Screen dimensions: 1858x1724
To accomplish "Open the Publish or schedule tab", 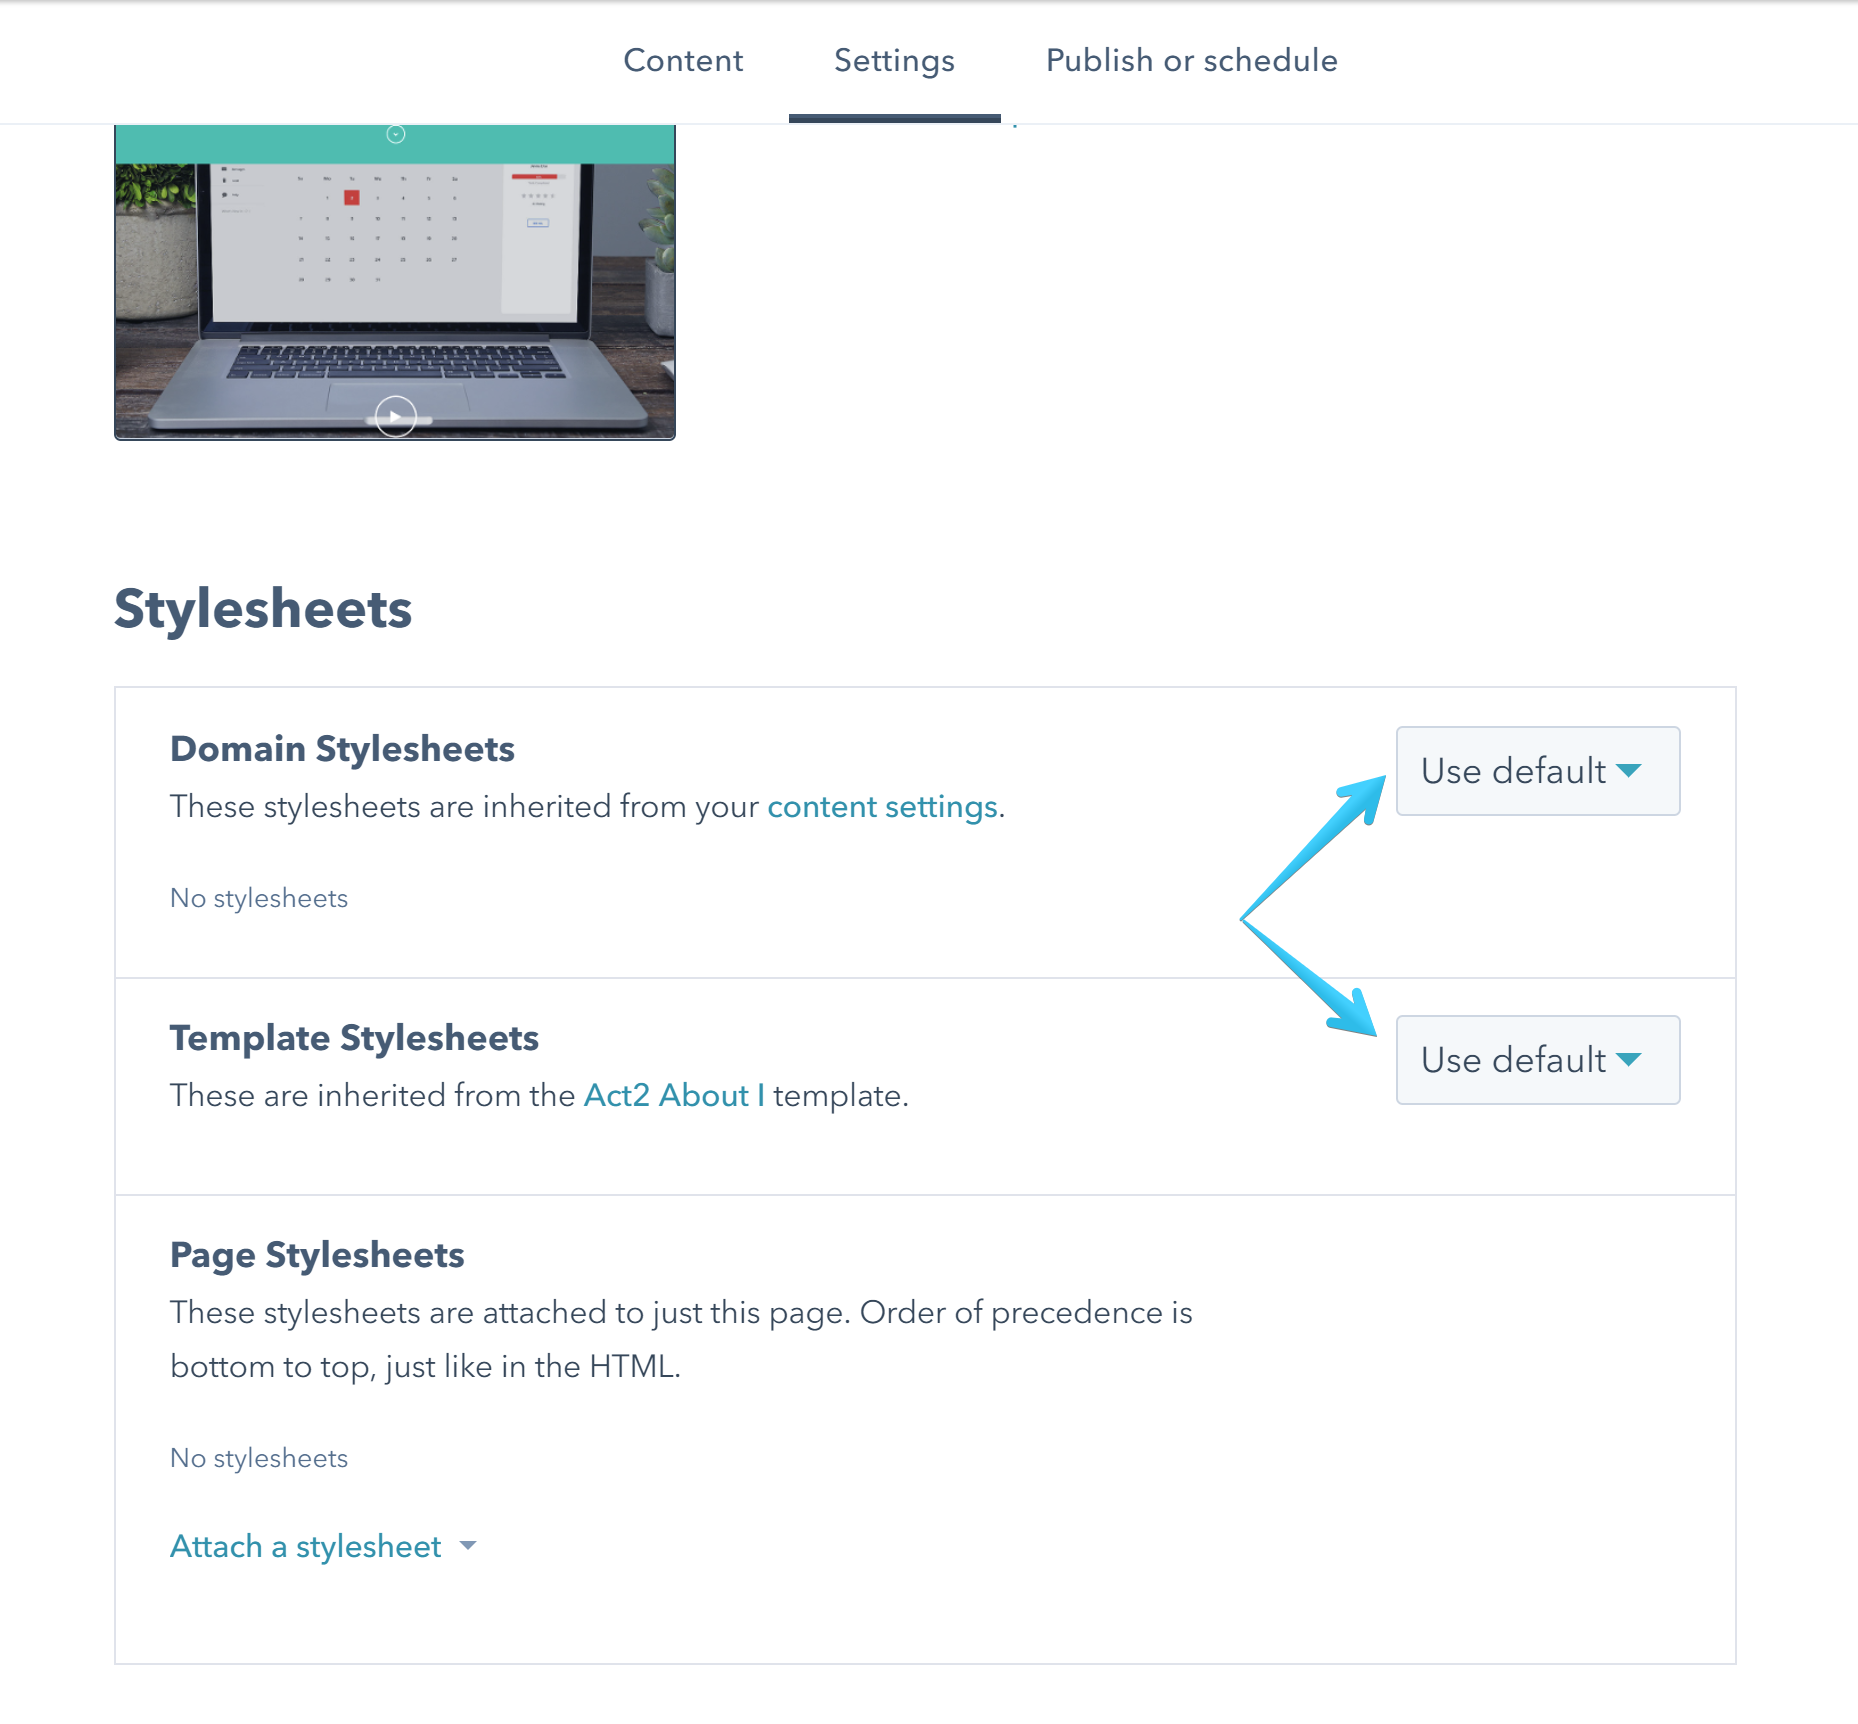I will point(1191,60).
